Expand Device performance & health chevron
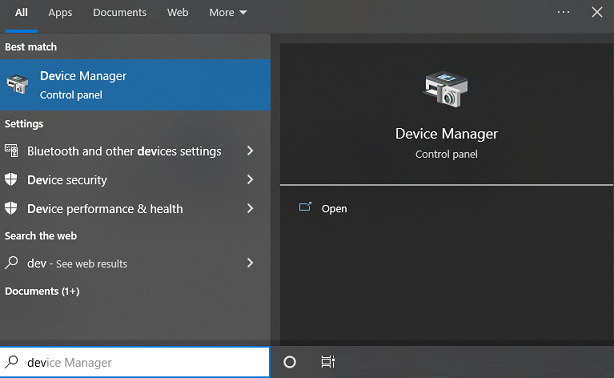The width and height of the screenshot is (614, 378). pos(250,208)
